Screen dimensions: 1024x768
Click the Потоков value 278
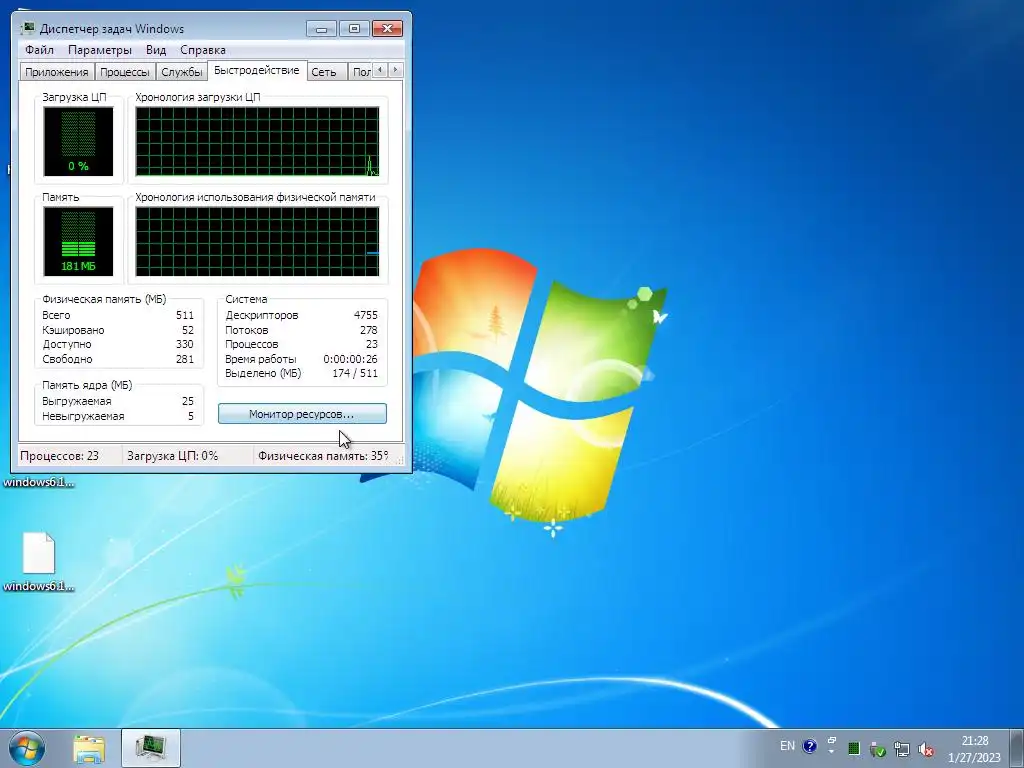tap(369, 330)
